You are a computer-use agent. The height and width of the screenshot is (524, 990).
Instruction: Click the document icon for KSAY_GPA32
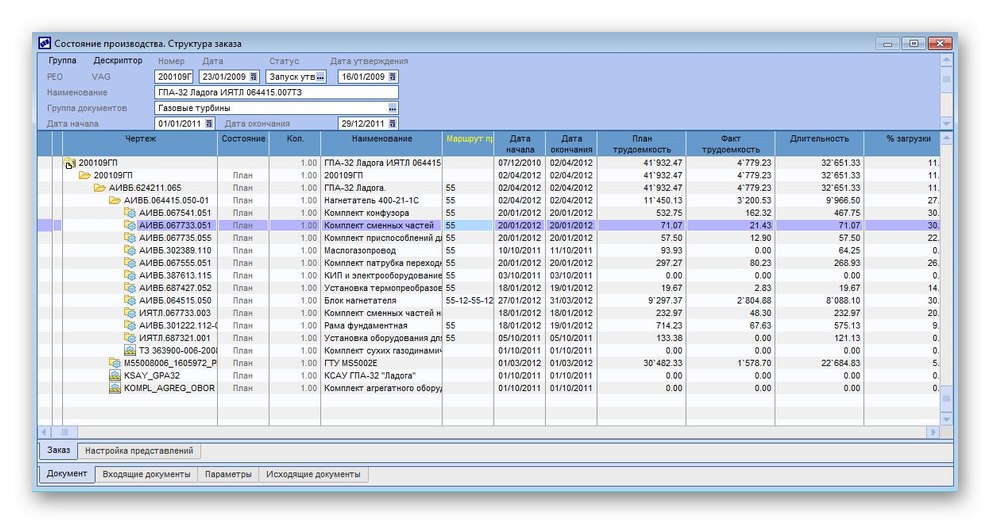115,375
